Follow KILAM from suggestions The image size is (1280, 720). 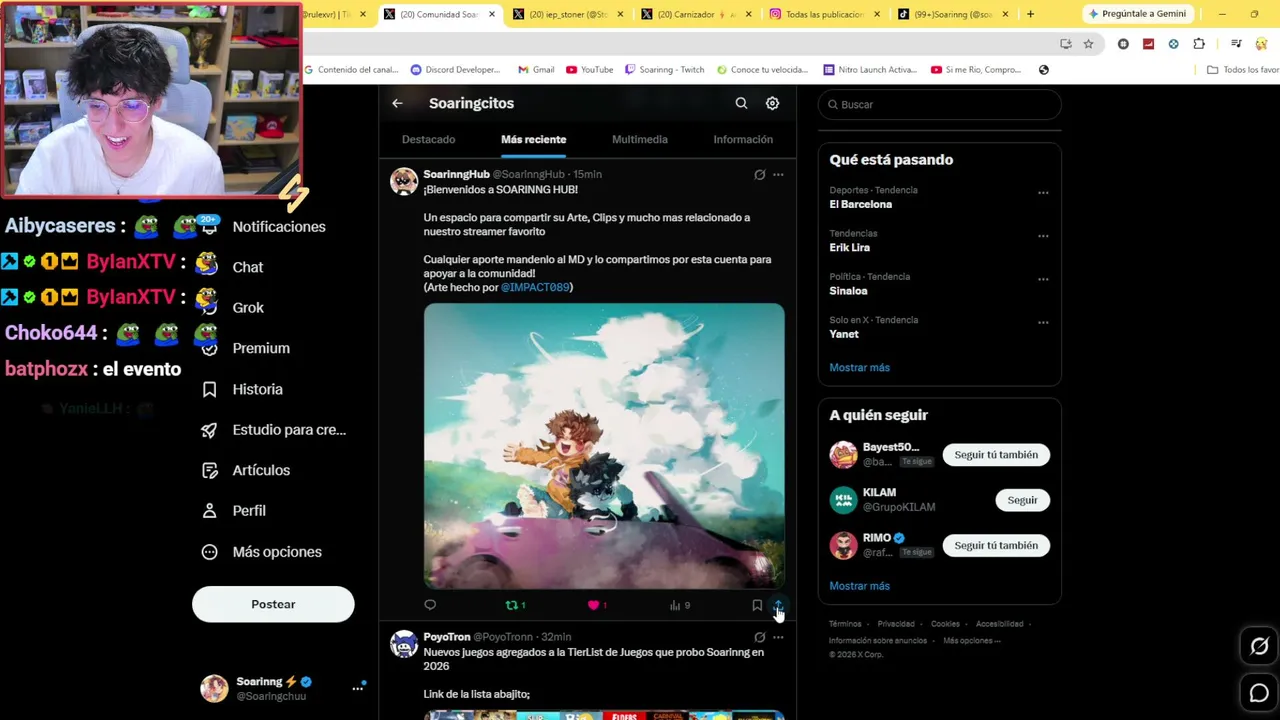[x=1022, y=500]
